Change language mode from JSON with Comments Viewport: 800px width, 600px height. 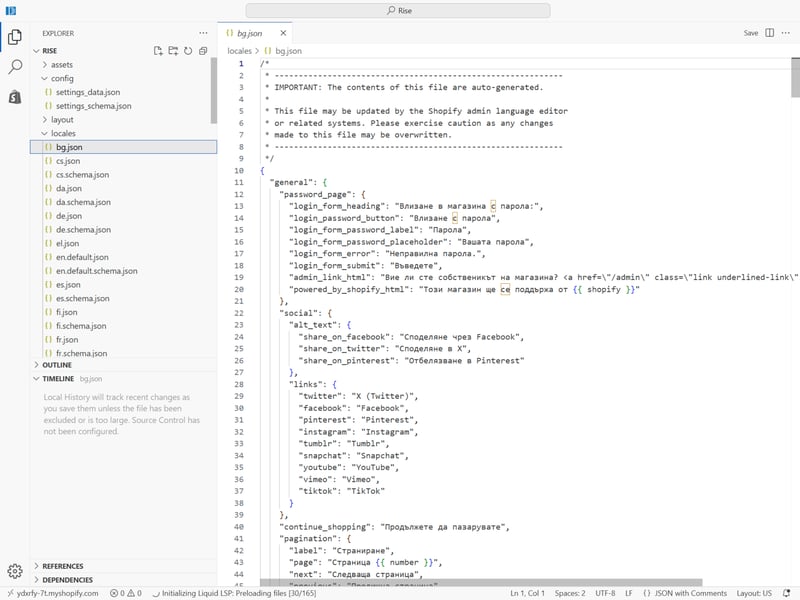click(689, 593)
